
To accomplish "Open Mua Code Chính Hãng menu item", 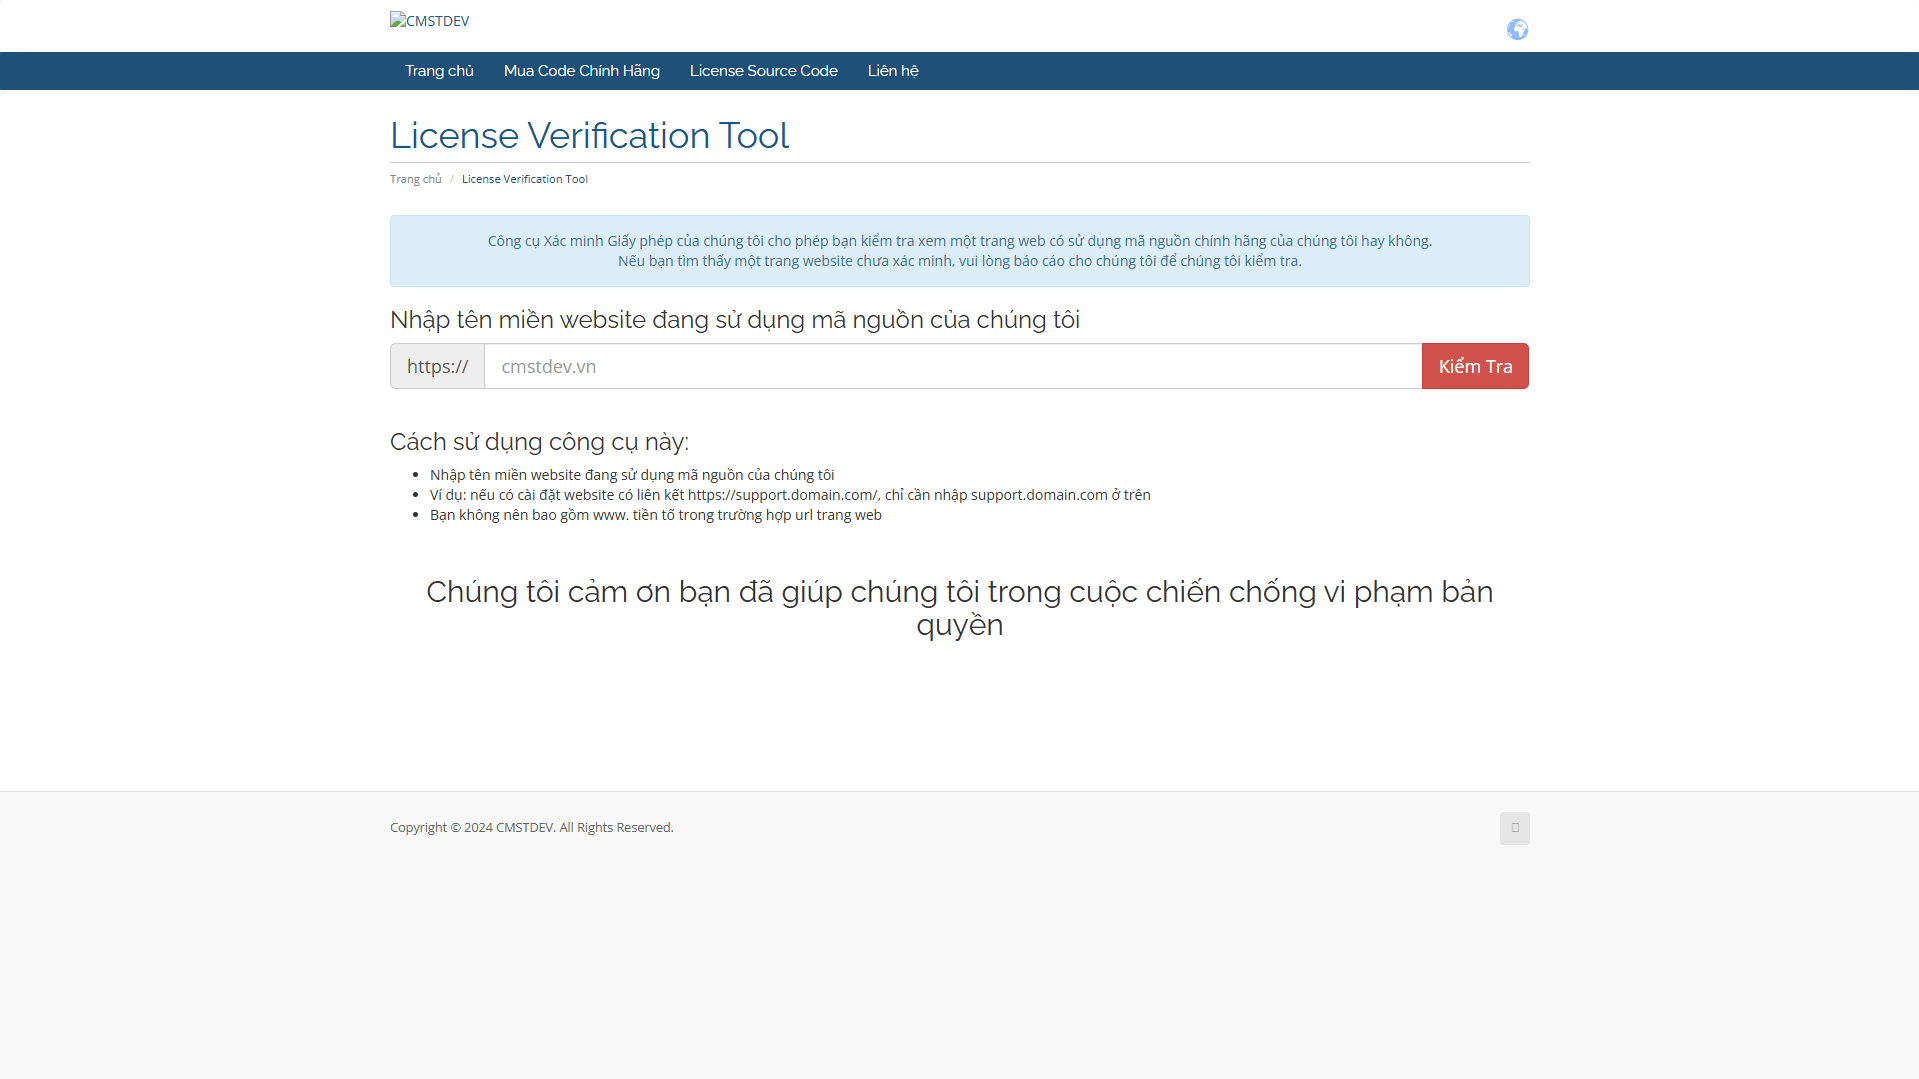I will 581,71.
